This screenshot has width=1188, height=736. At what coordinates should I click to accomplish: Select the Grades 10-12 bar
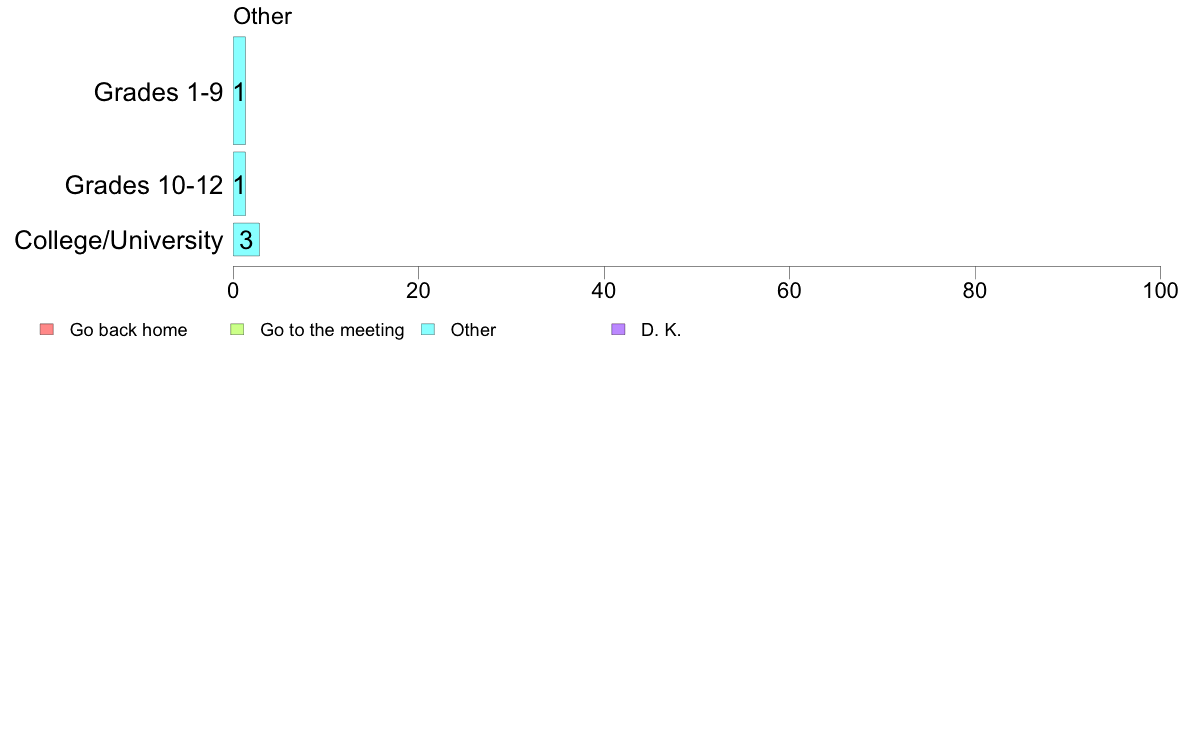(x=239, y=183)
